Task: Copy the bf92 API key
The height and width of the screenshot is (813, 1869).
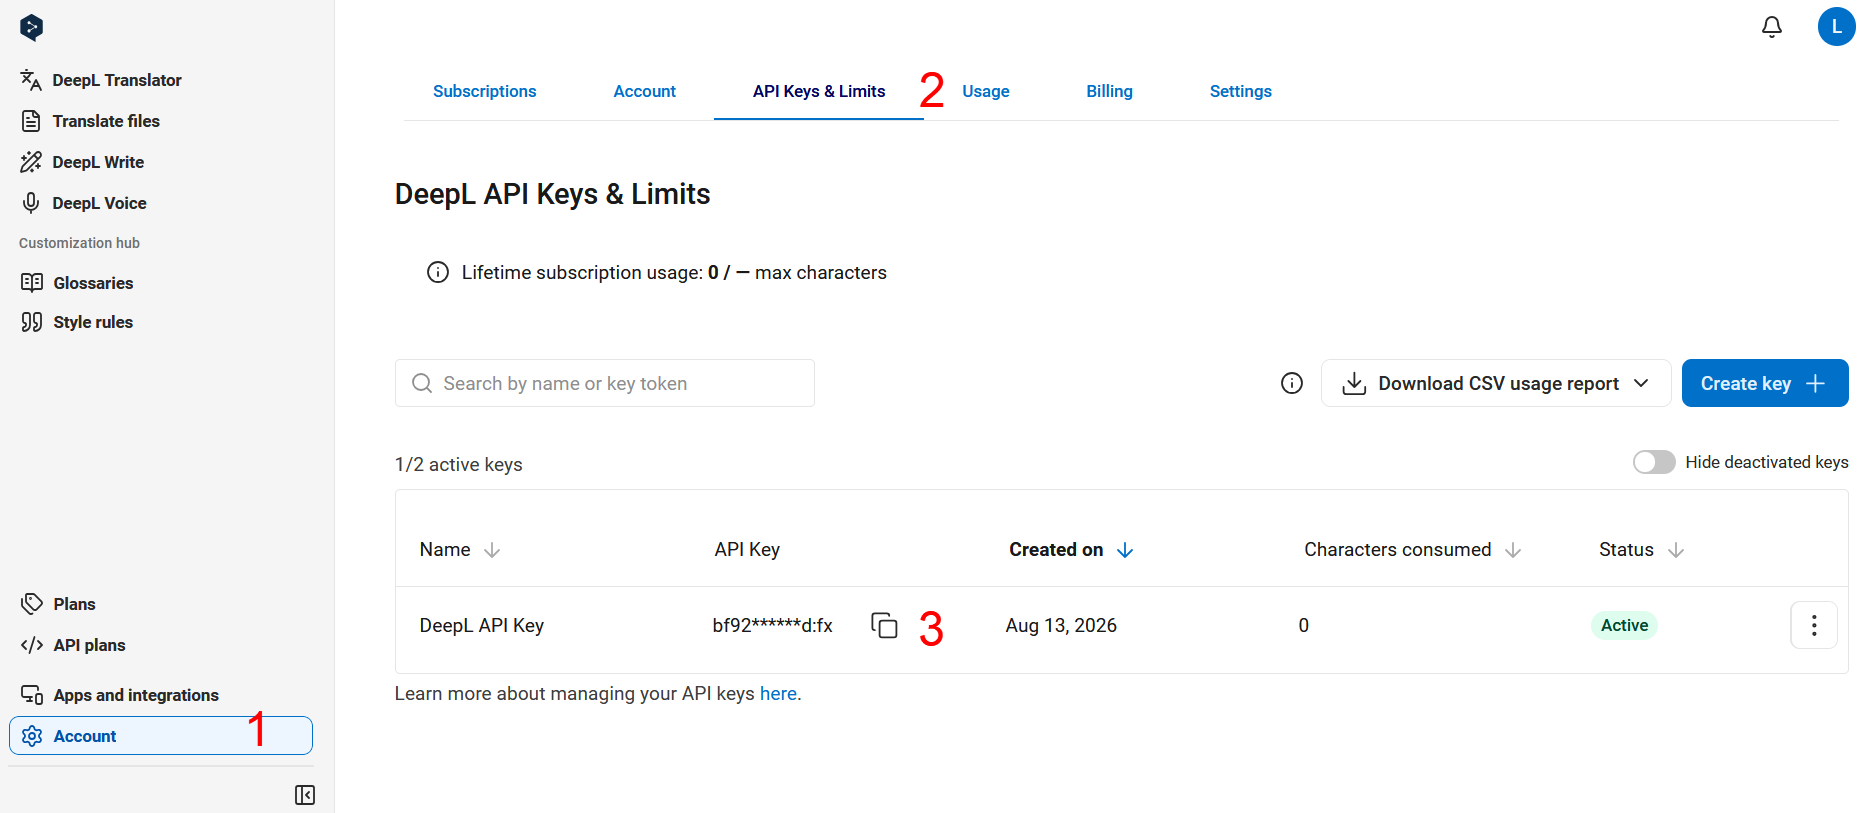Action: pos(884,626)
